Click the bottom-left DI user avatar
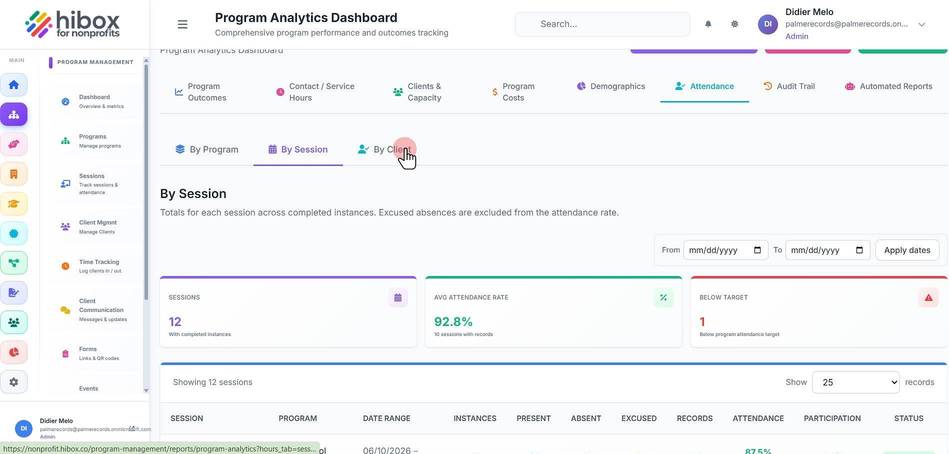The width and height of the screenshot is (949, 454). (24, 428)
